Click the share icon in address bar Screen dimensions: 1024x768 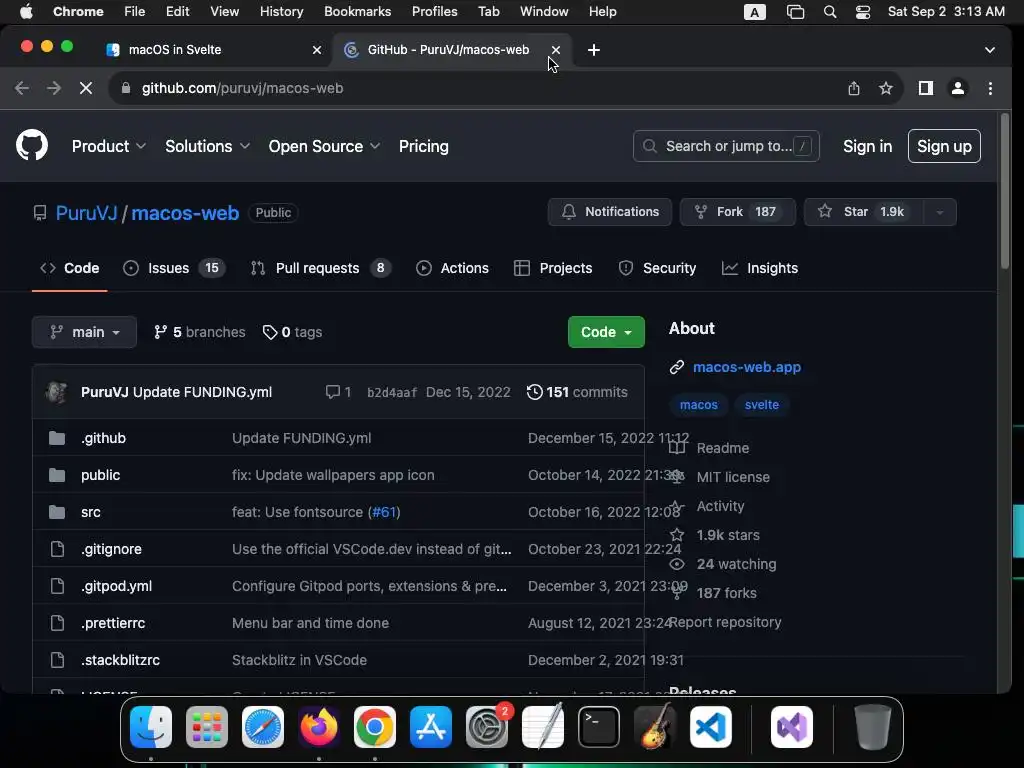click(x=854, y=88)
